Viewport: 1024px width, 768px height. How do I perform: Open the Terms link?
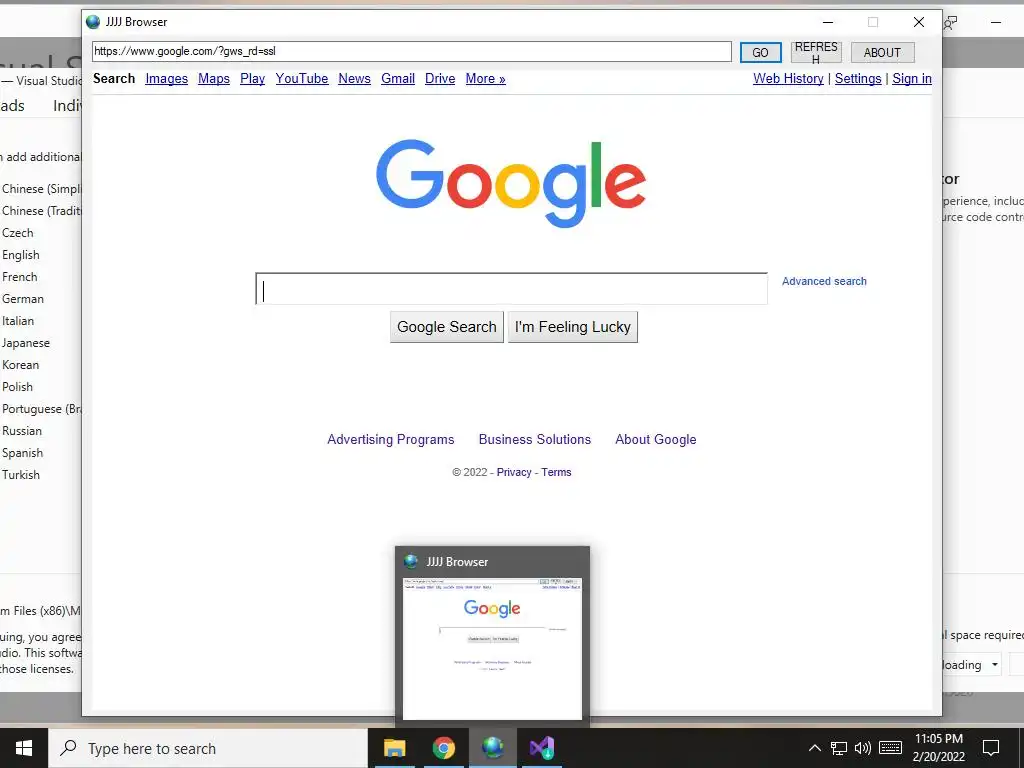(x=556, y=472)
